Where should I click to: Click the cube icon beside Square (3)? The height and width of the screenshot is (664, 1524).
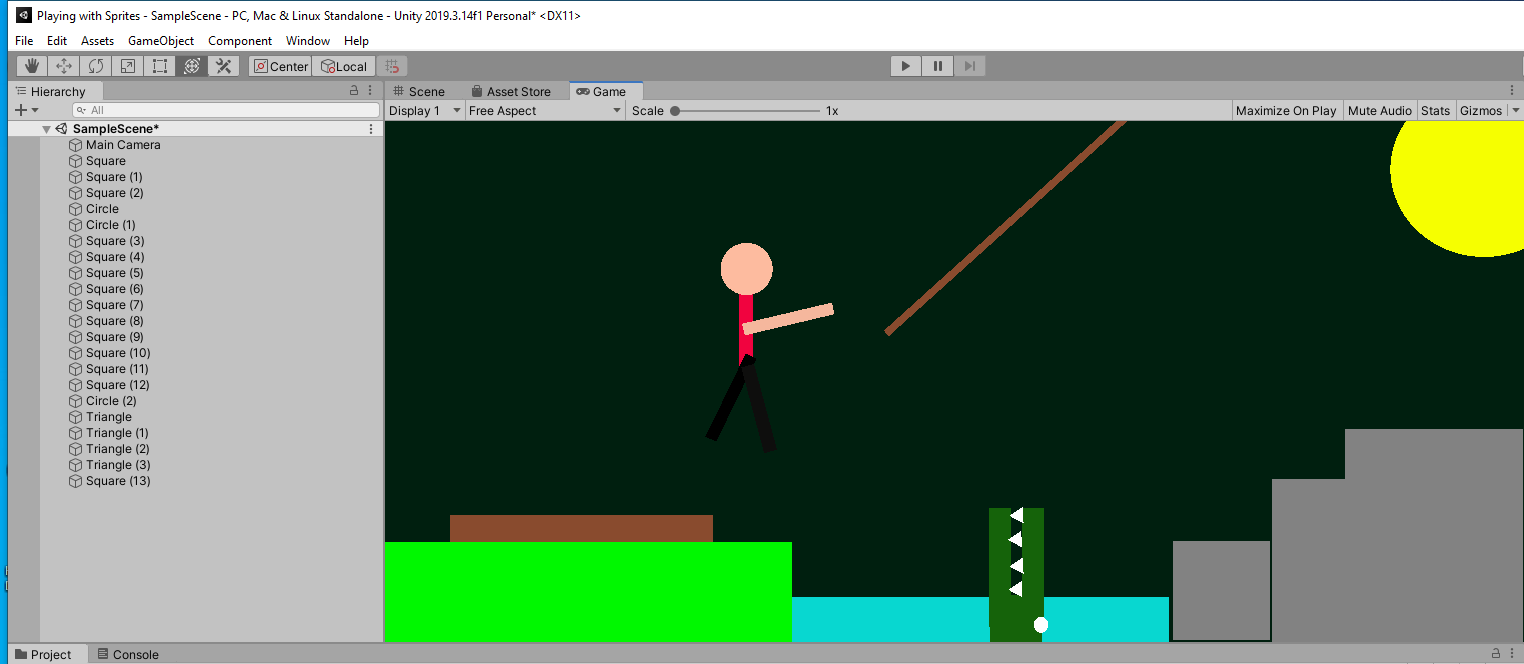75,241
